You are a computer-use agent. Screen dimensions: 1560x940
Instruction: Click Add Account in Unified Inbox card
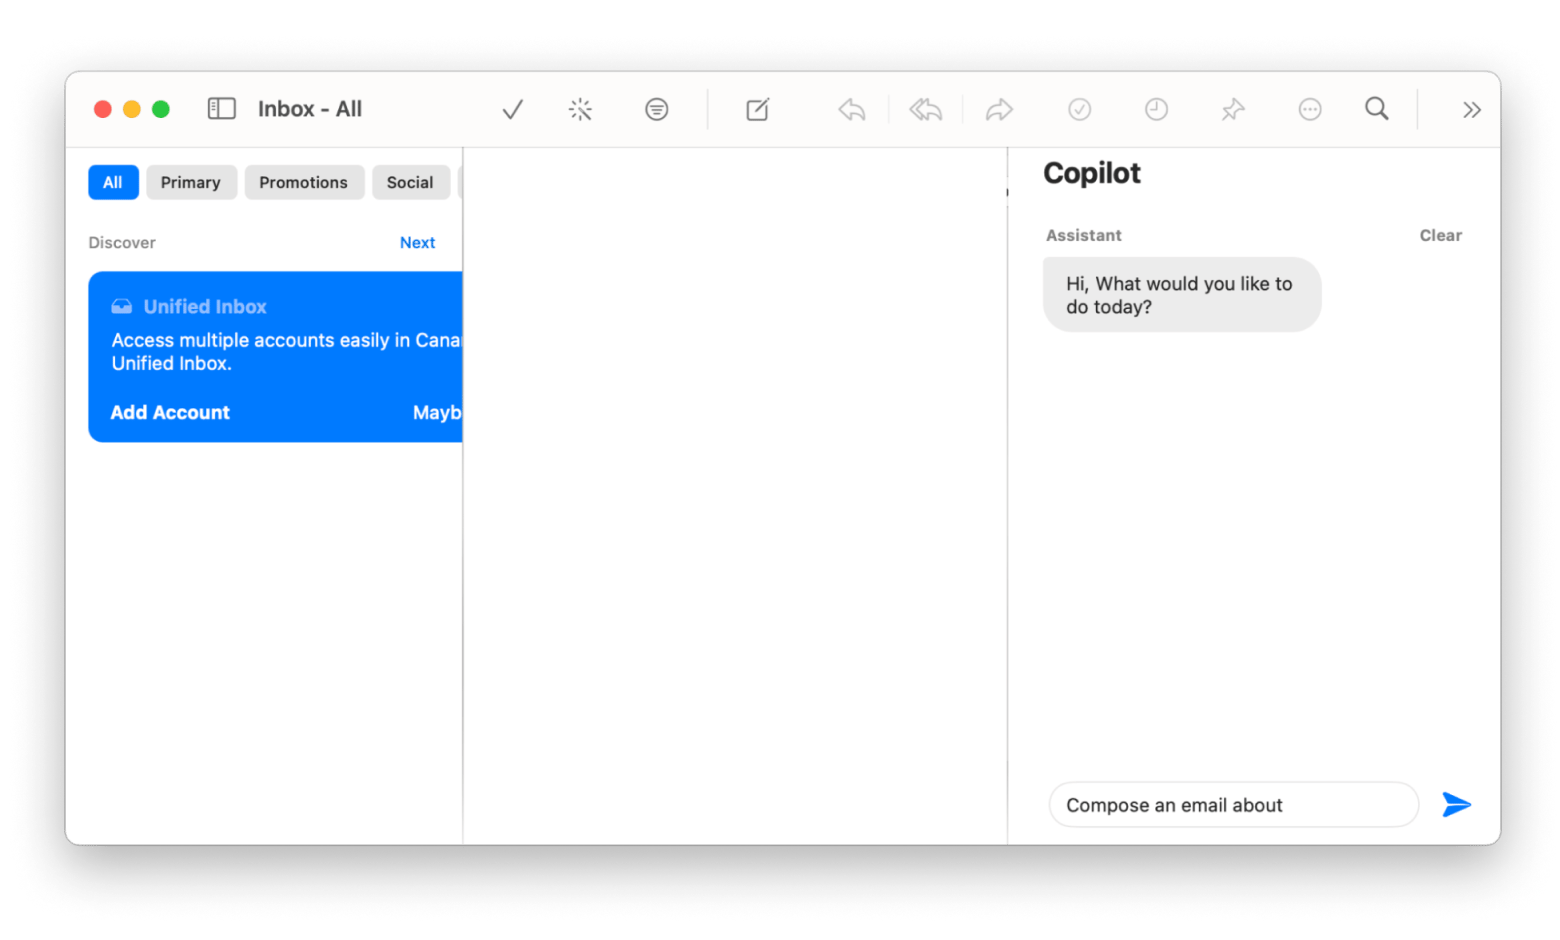(170, 412)
